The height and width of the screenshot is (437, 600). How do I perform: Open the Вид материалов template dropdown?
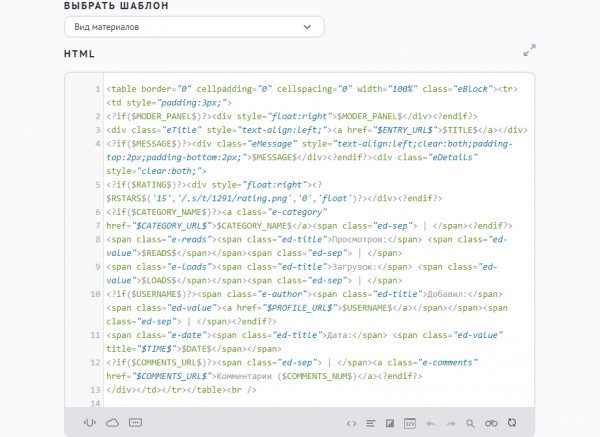[x=194, y=27]
